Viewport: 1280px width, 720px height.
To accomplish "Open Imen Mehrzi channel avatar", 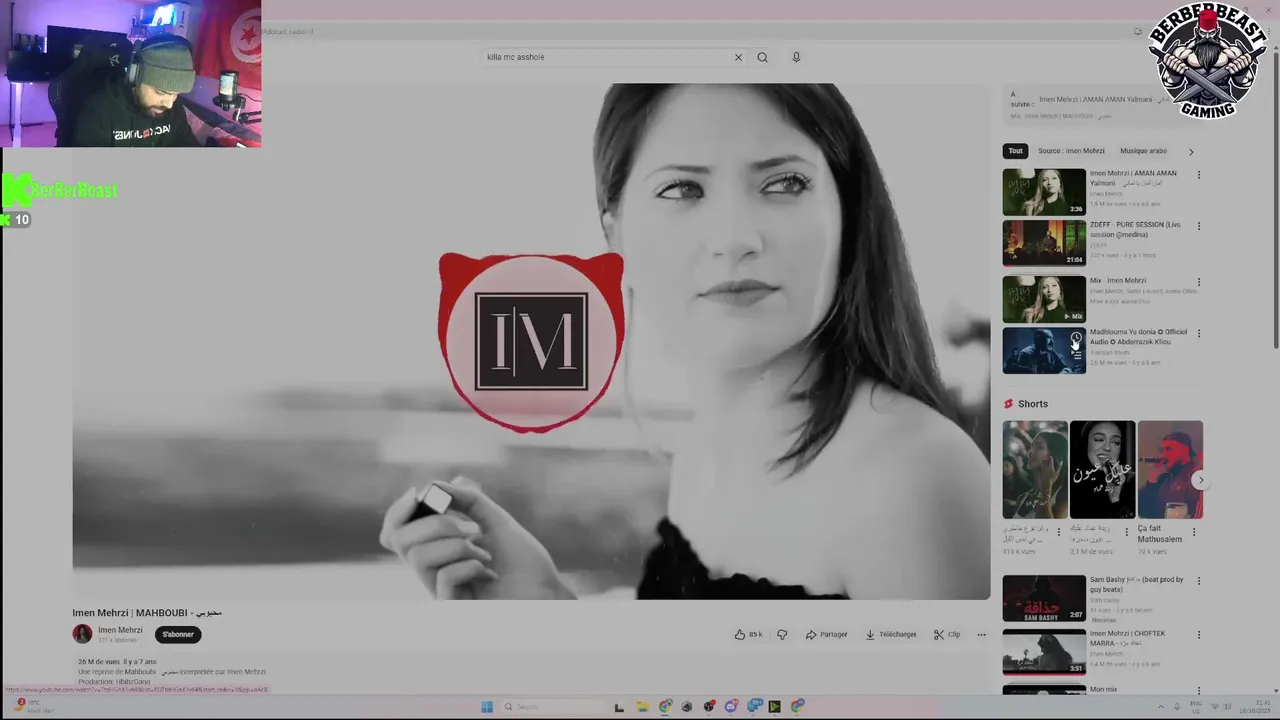I will click(x=82, y=634).
